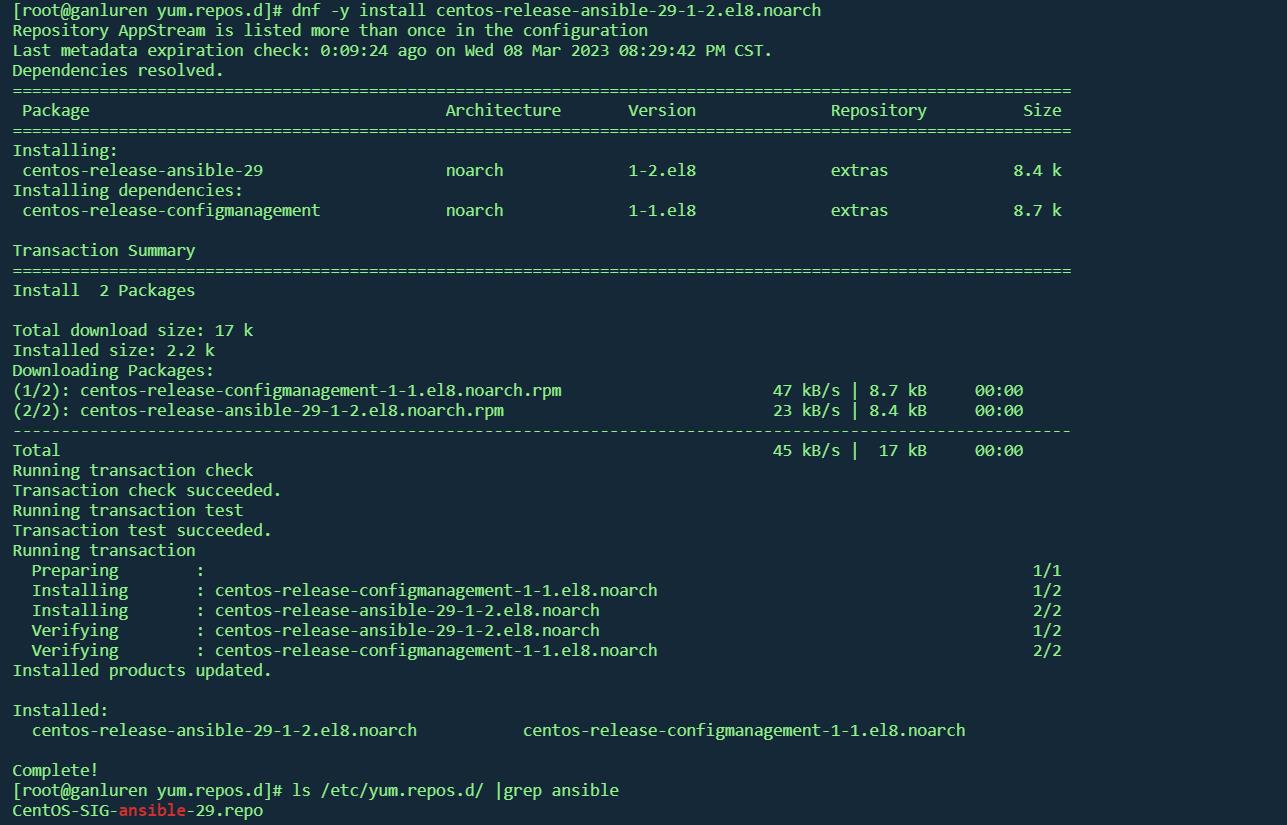Click 'Installed products updated.' line

pos(142,670)
